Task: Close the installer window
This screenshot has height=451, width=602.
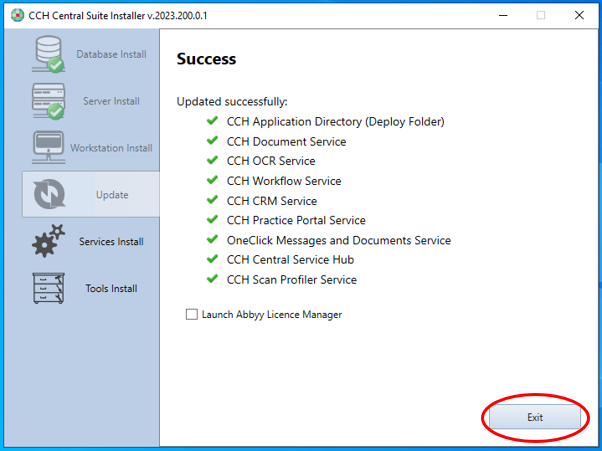Action: tap(579, 15)
